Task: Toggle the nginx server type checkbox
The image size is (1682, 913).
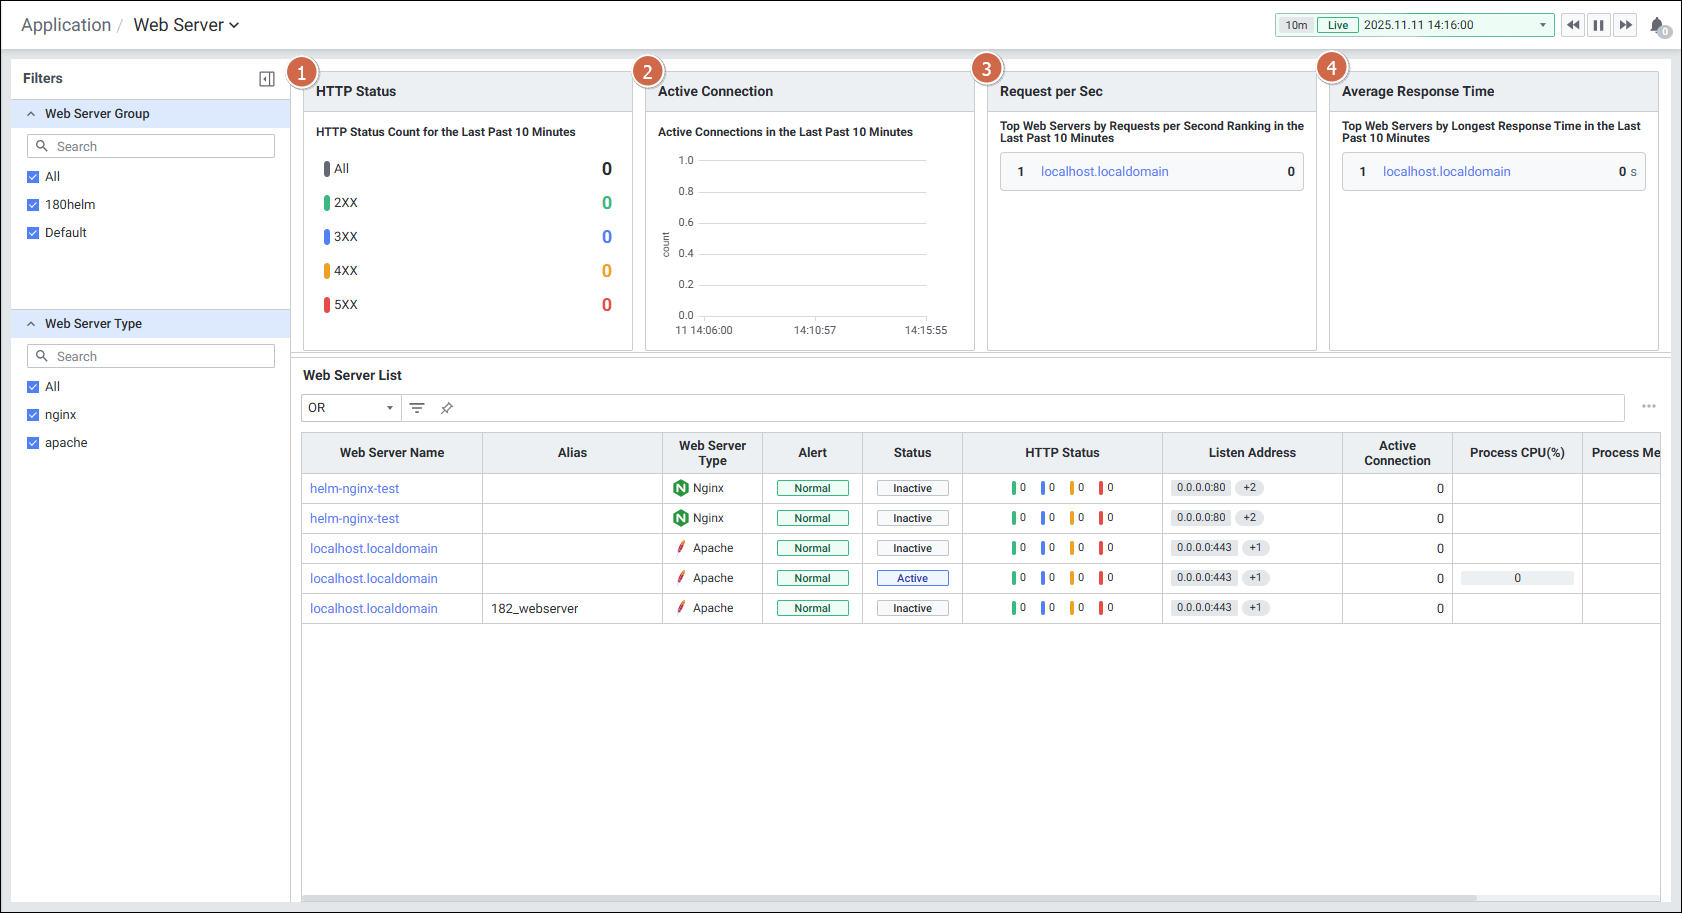Action: pyautogui.click(x=33, y=415)
